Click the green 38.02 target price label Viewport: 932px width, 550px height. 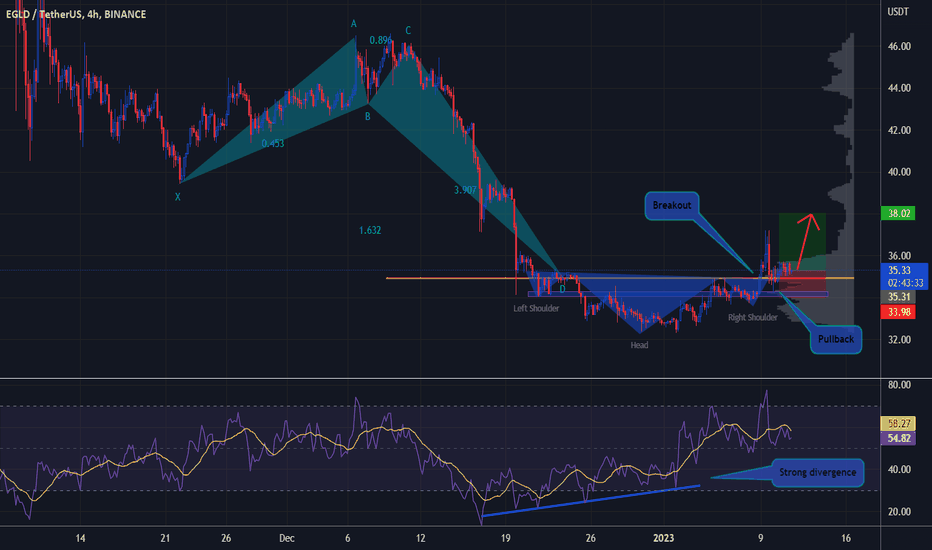point(898,213)
